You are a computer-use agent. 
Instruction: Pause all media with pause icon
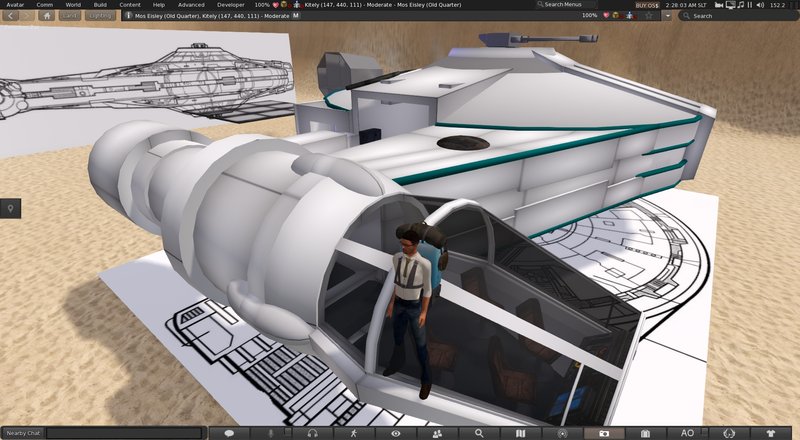pos(750,5)
